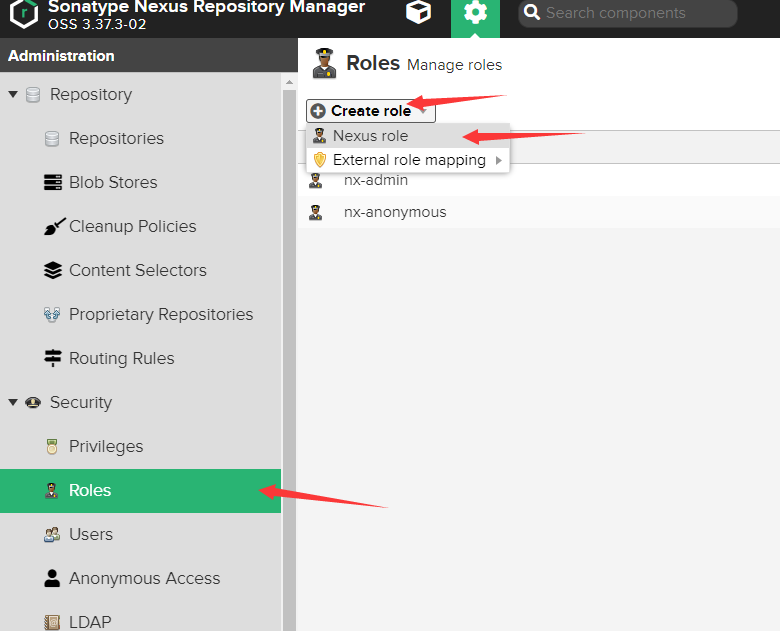This screenshot has height=631, width=780.
Task: Click the Security officer cap icon
Action: tap(33, 402)
